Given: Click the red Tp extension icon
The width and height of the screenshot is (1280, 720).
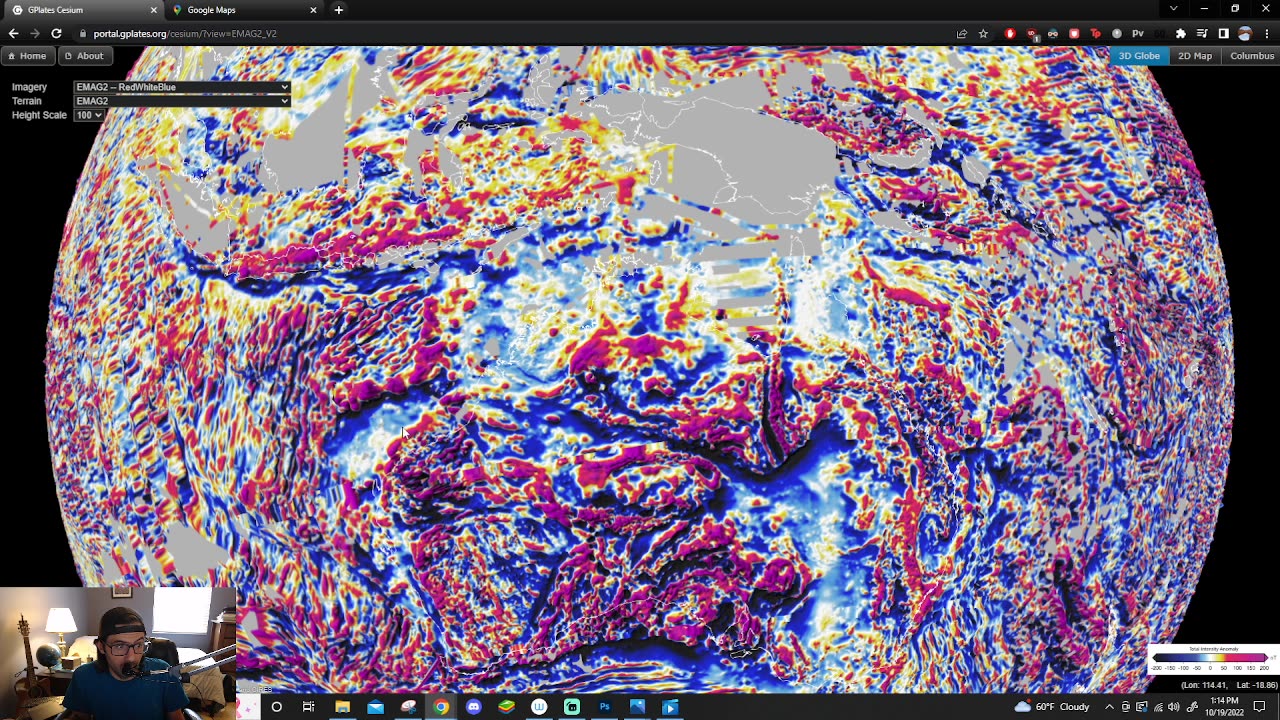Looking at the screenshot, I should pyautogui.click(x=1095, y=33).
